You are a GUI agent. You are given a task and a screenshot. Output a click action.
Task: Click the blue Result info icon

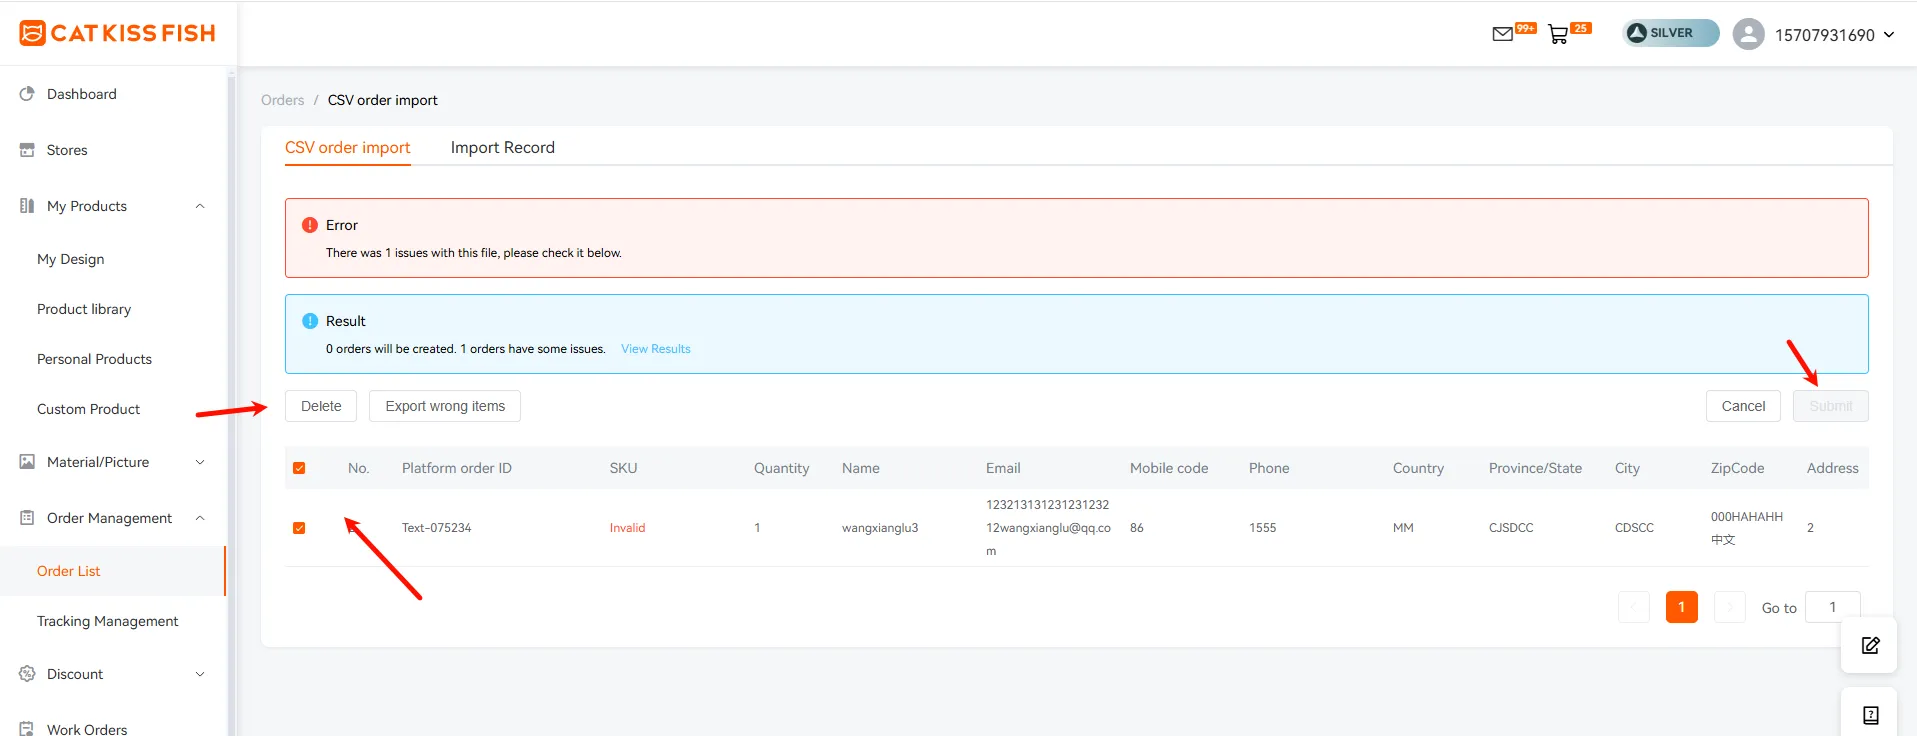click(x=310, y=321)
